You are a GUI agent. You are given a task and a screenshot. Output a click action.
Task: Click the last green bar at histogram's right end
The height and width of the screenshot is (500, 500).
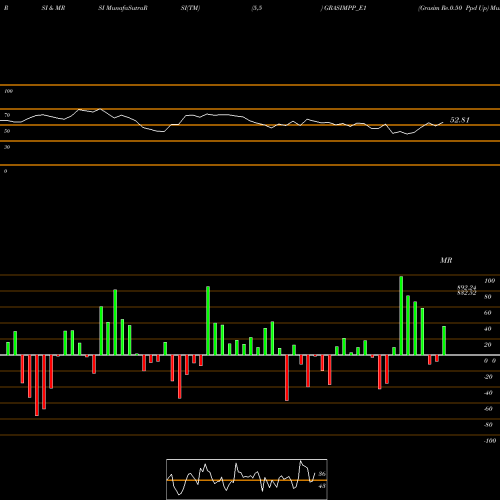[444, 340]
